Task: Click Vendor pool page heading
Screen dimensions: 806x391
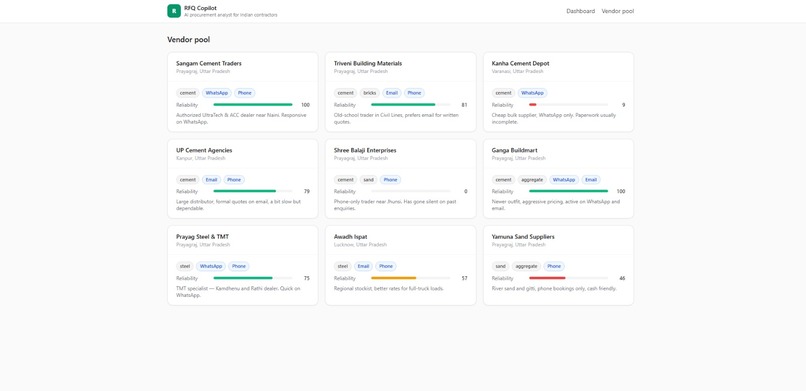Action: (188, 40)
